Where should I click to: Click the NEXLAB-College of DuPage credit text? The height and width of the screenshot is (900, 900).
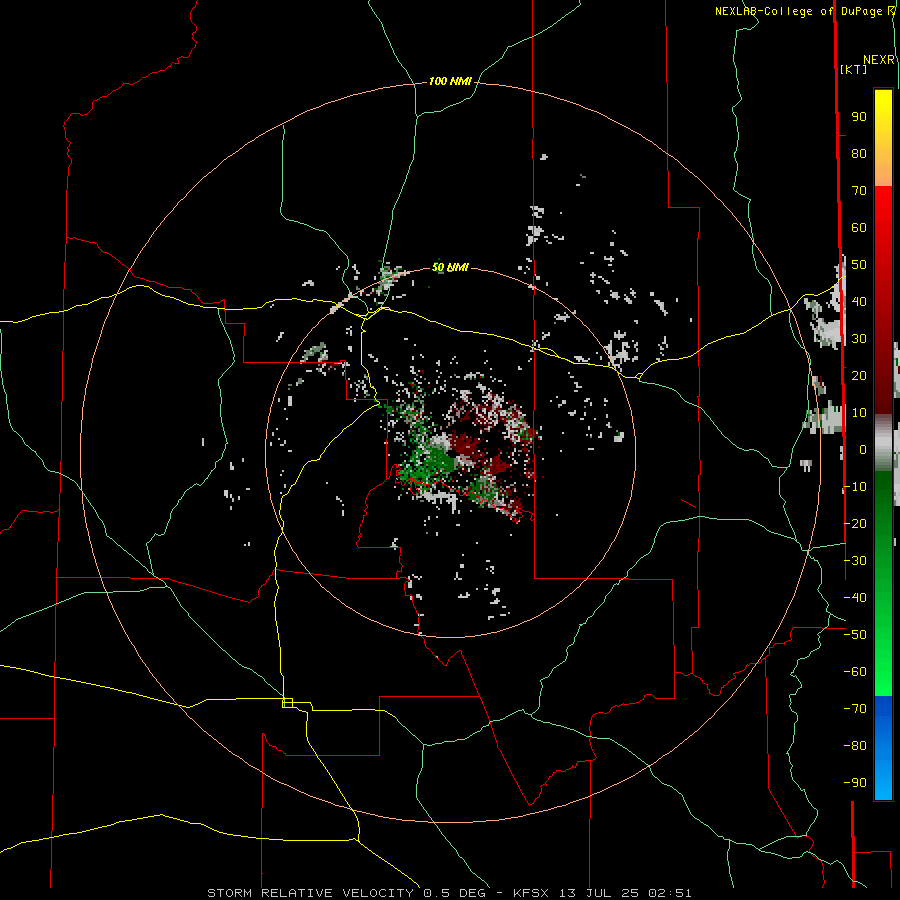(x=800, y=11)
